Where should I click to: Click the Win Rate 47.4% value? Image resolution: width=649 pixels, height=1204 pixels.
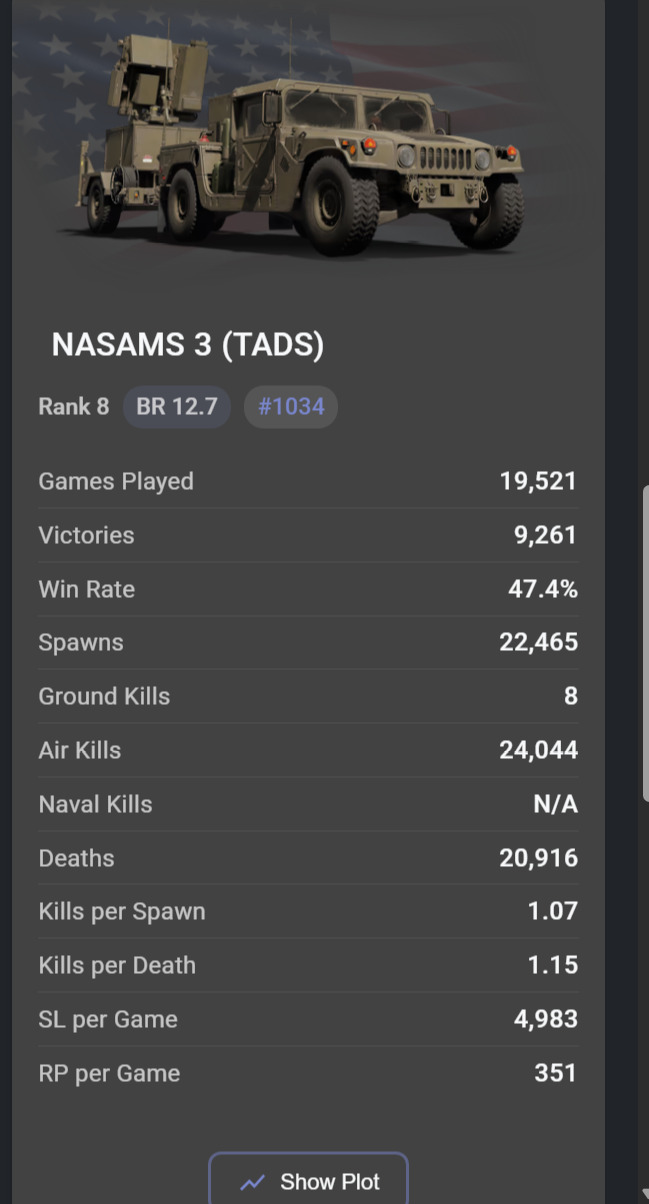pos(542,589)
